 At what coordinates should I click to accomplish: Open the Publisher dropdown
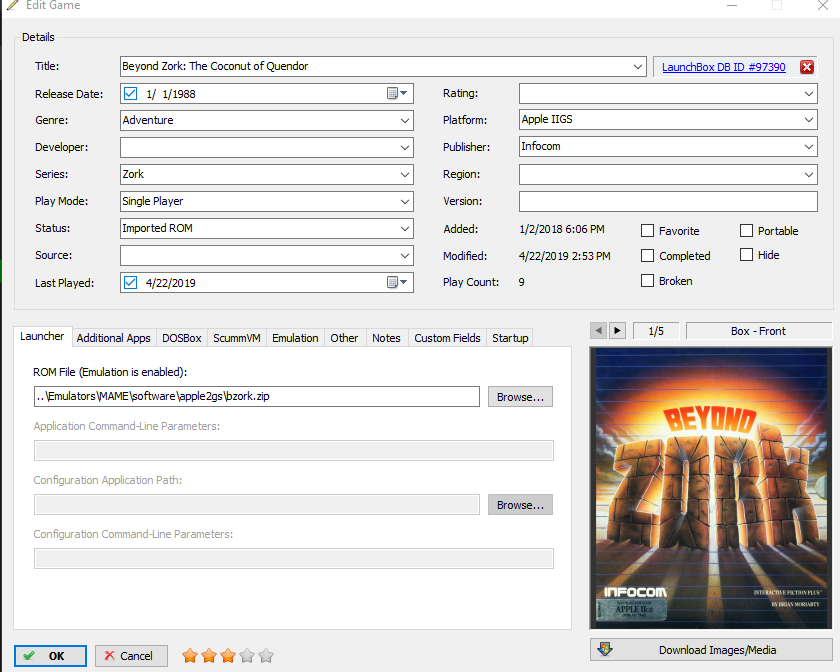tap(809, 146)
